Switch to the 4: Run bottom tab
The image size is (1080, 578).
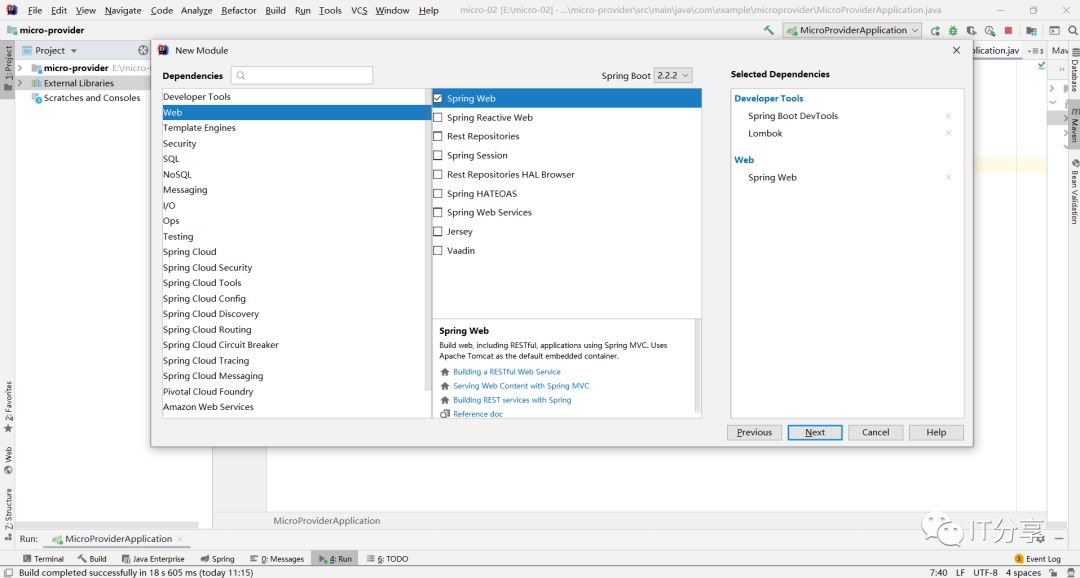[x=334, y=559]
